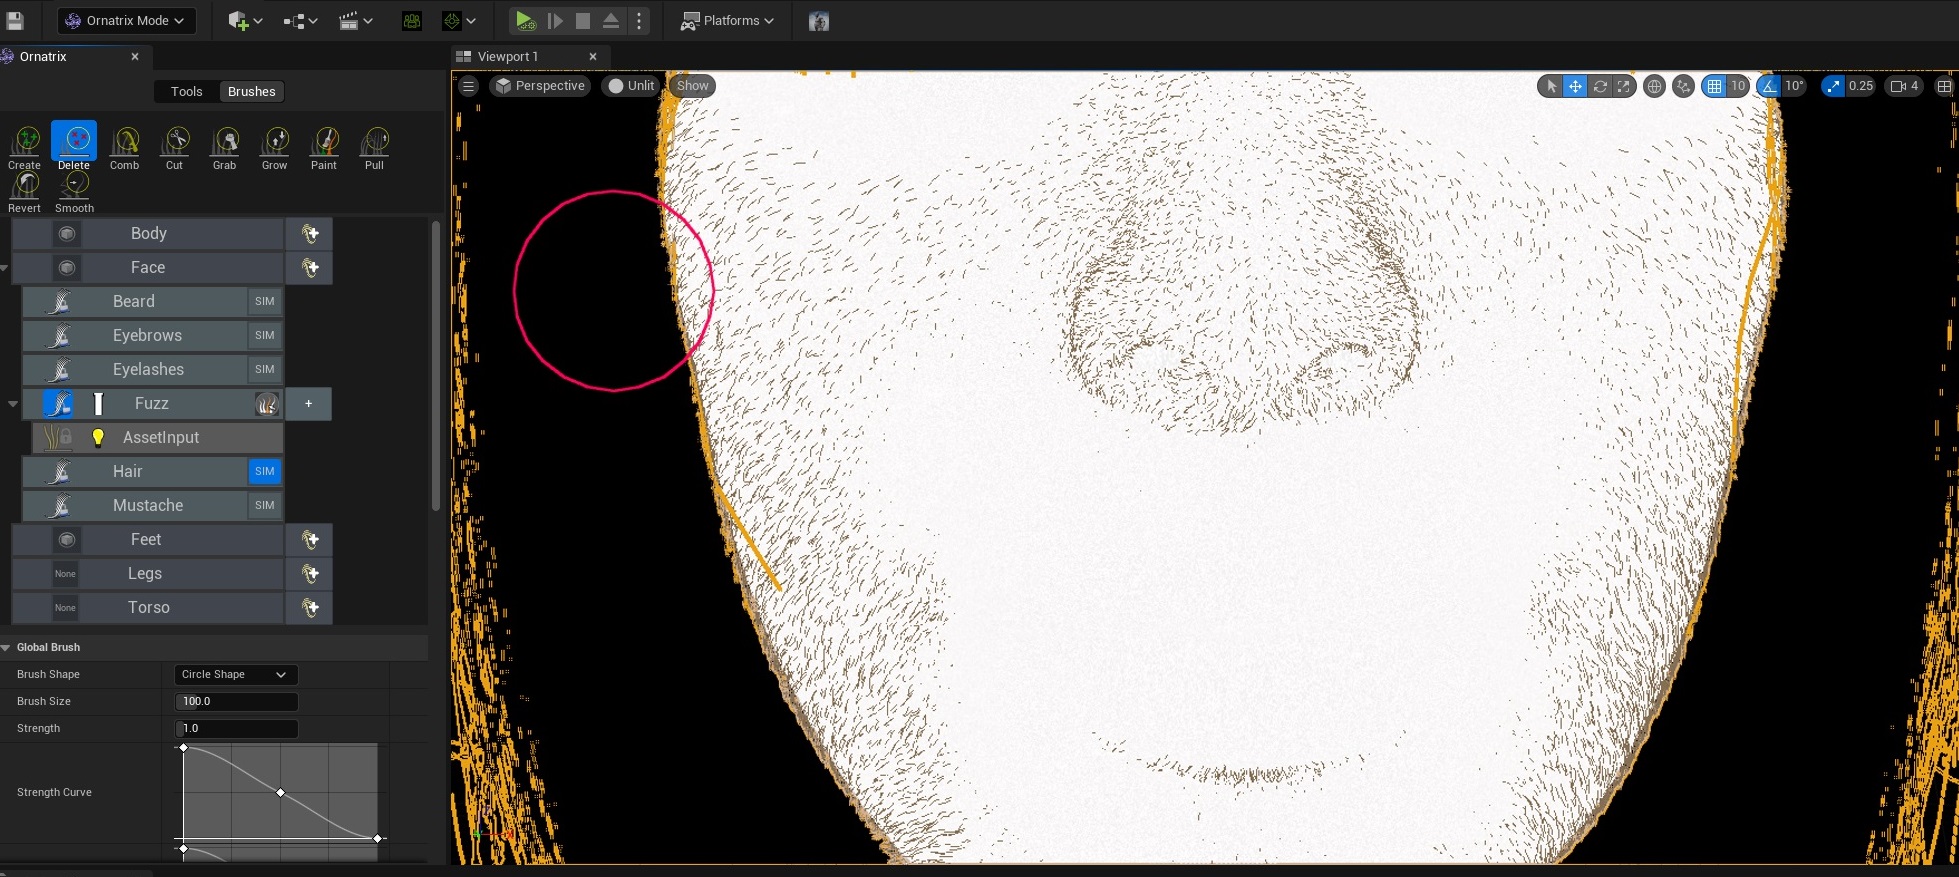
Task: Click the plus button beside Fuzz
Action: coord(308,403)
